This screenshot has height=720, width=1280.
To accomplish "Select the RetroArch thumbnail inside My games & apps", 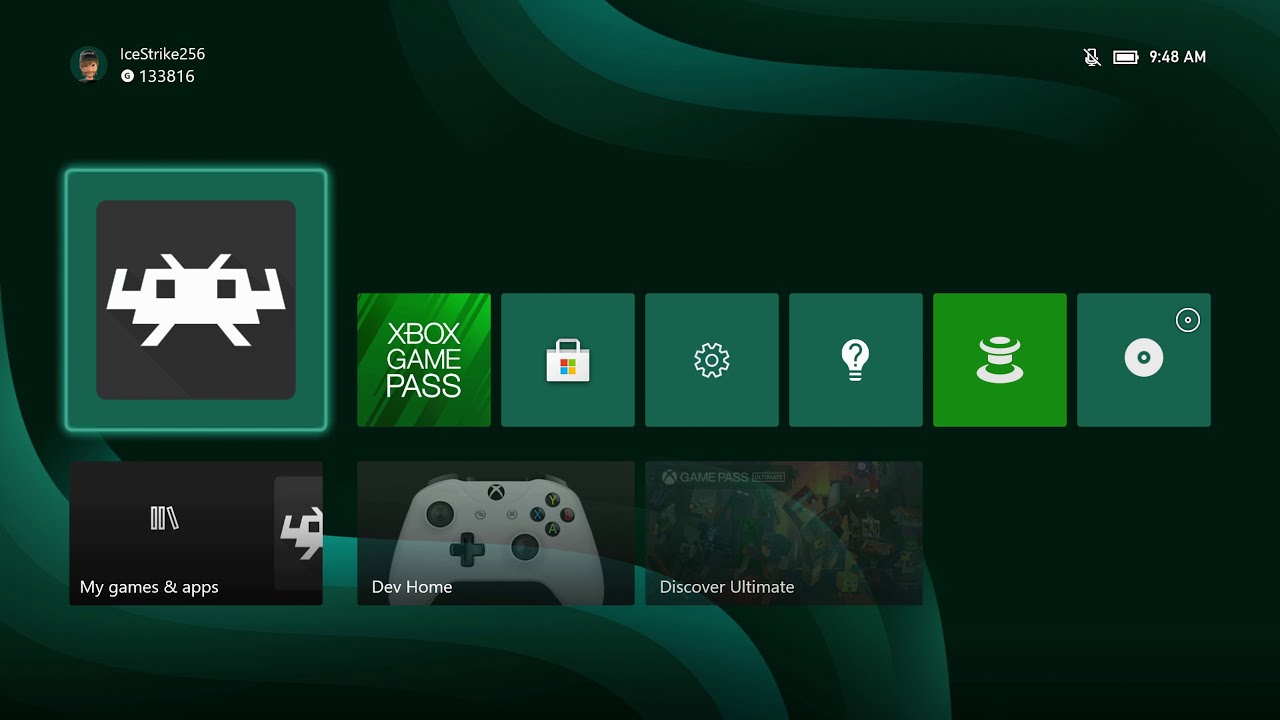I will [299, 533].
